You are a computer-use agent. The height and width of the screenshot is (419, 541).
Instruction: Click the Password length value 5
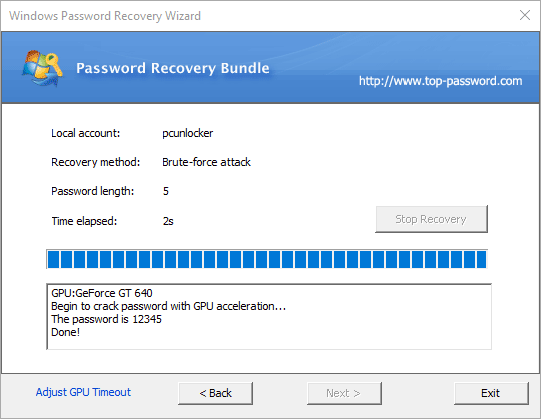166,191
